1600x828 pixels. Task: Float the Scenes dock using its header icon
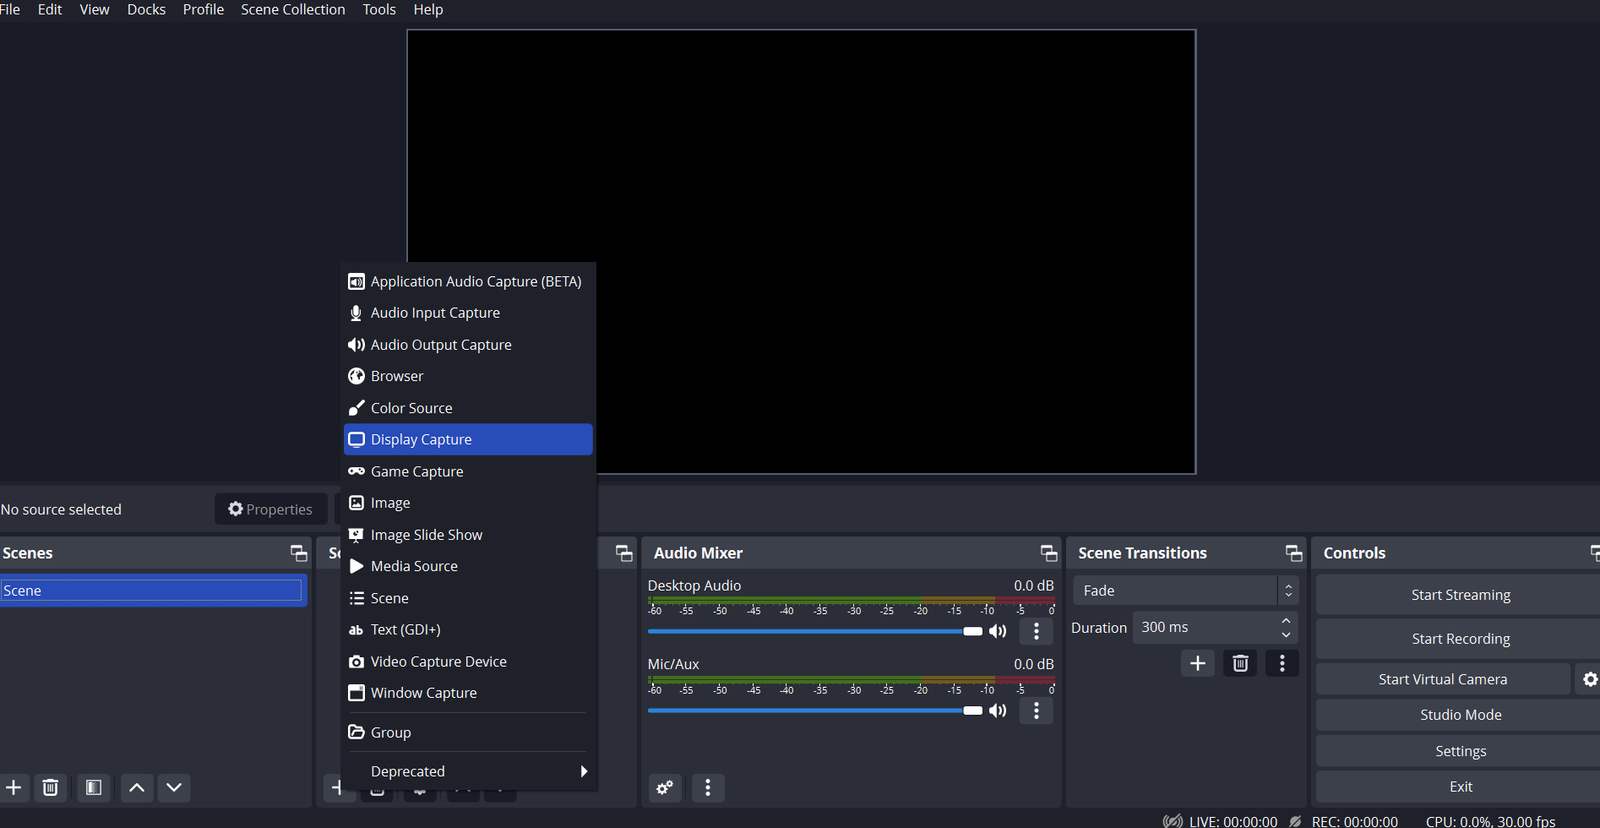coord(298,553)
